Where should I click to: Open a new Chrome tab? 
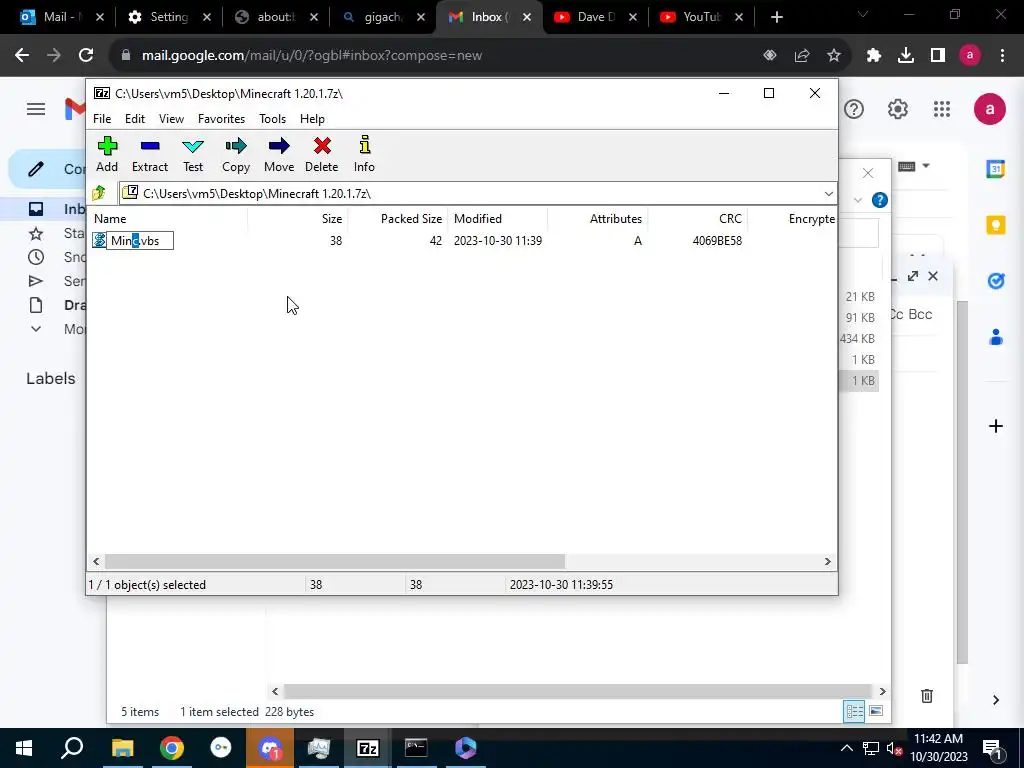click(x=776, y=17)
